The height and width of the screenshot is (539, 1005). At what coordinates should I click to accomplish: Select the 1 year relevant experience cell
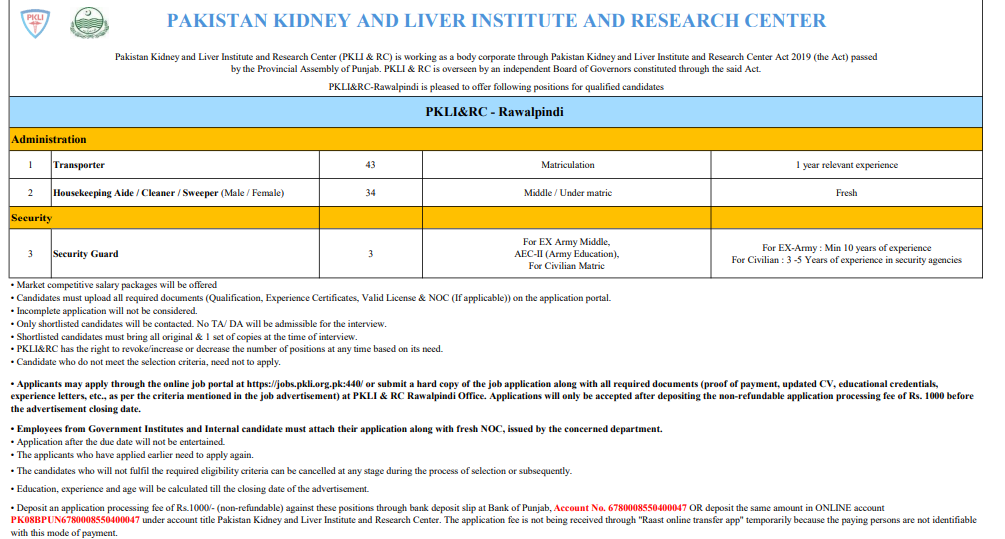coord(846,165)
